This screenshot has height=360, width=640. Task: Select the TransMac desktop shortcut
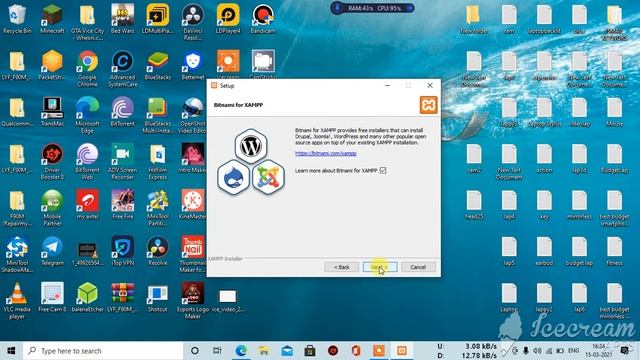coord(52,112)
